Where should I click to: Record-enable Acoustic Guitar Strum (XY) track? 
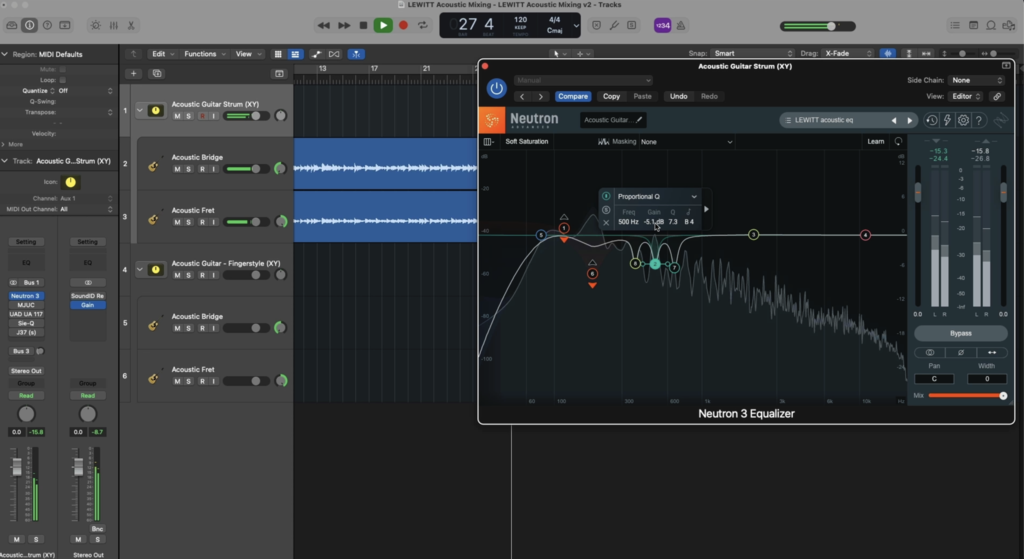point(202,116)
